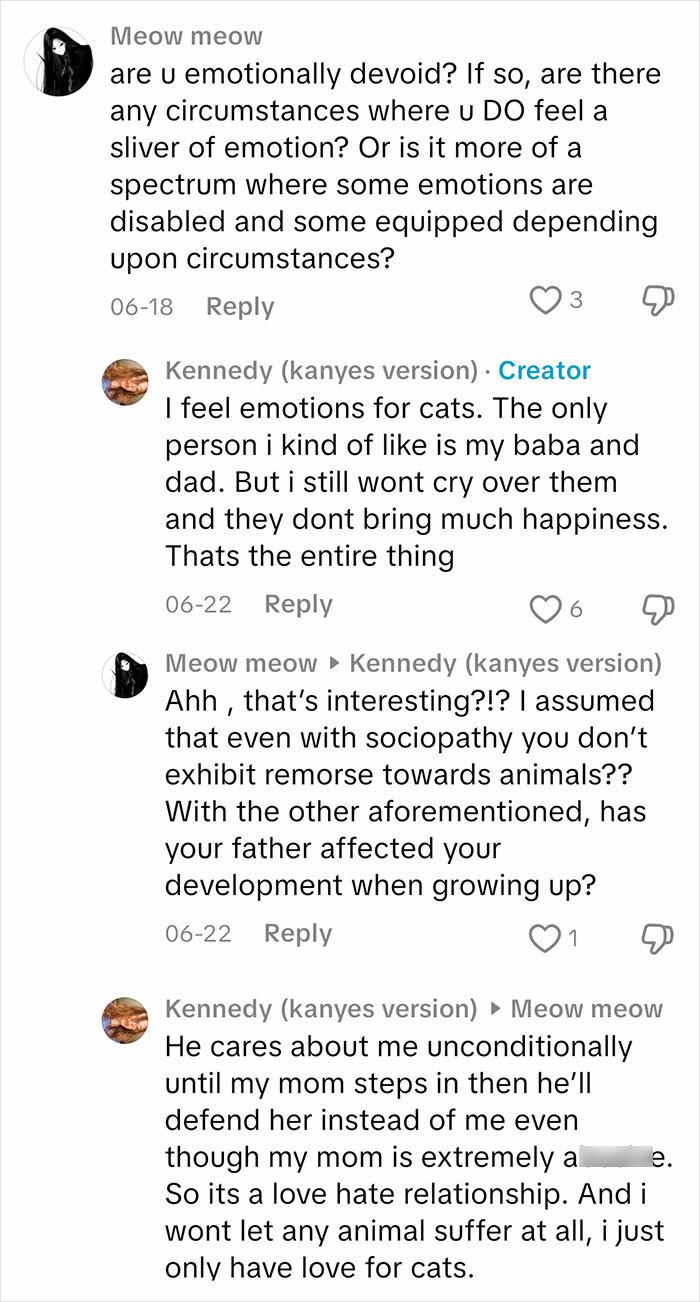Tap the dislike icon beside Kennedy's first reply
The width and height of the screenshot is (700, 1302).
point(655,604)
